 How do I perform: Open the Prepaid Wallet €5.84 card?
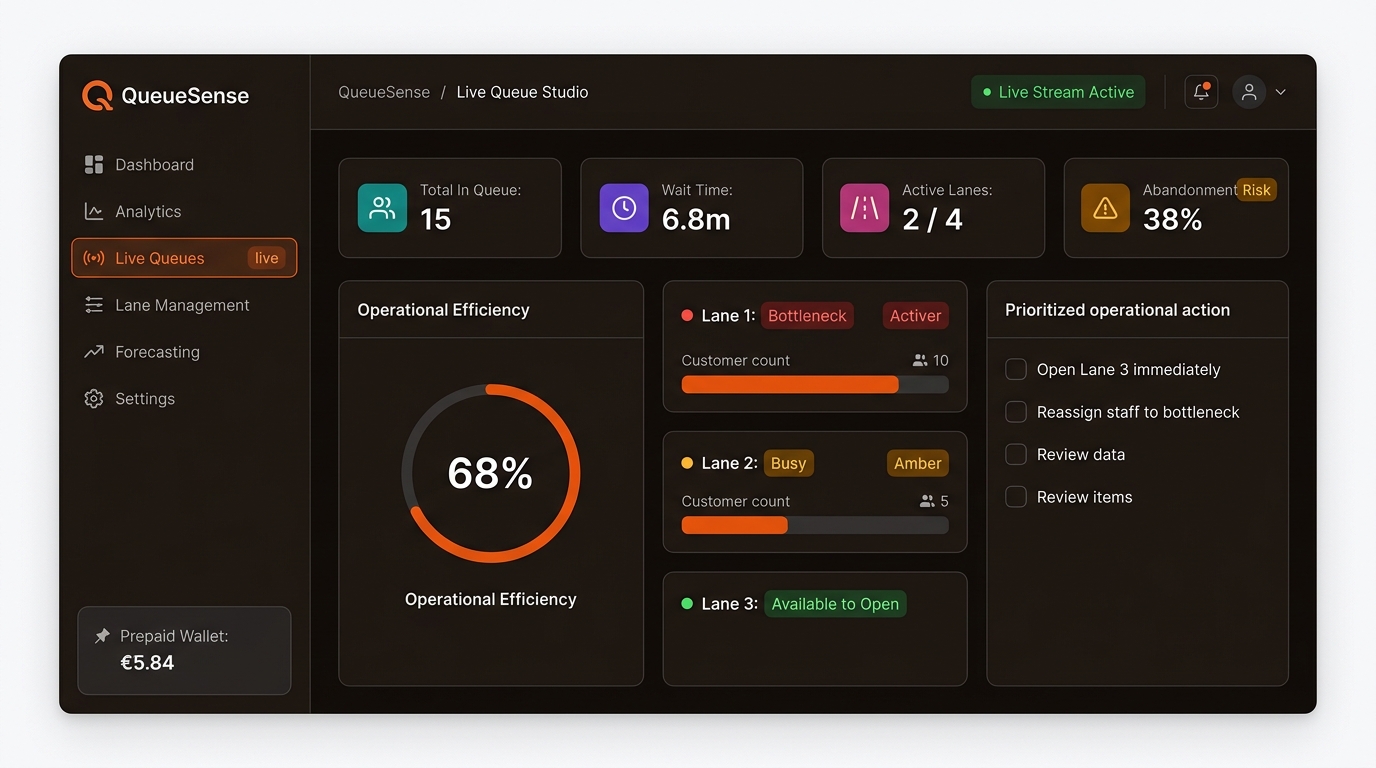184,650
